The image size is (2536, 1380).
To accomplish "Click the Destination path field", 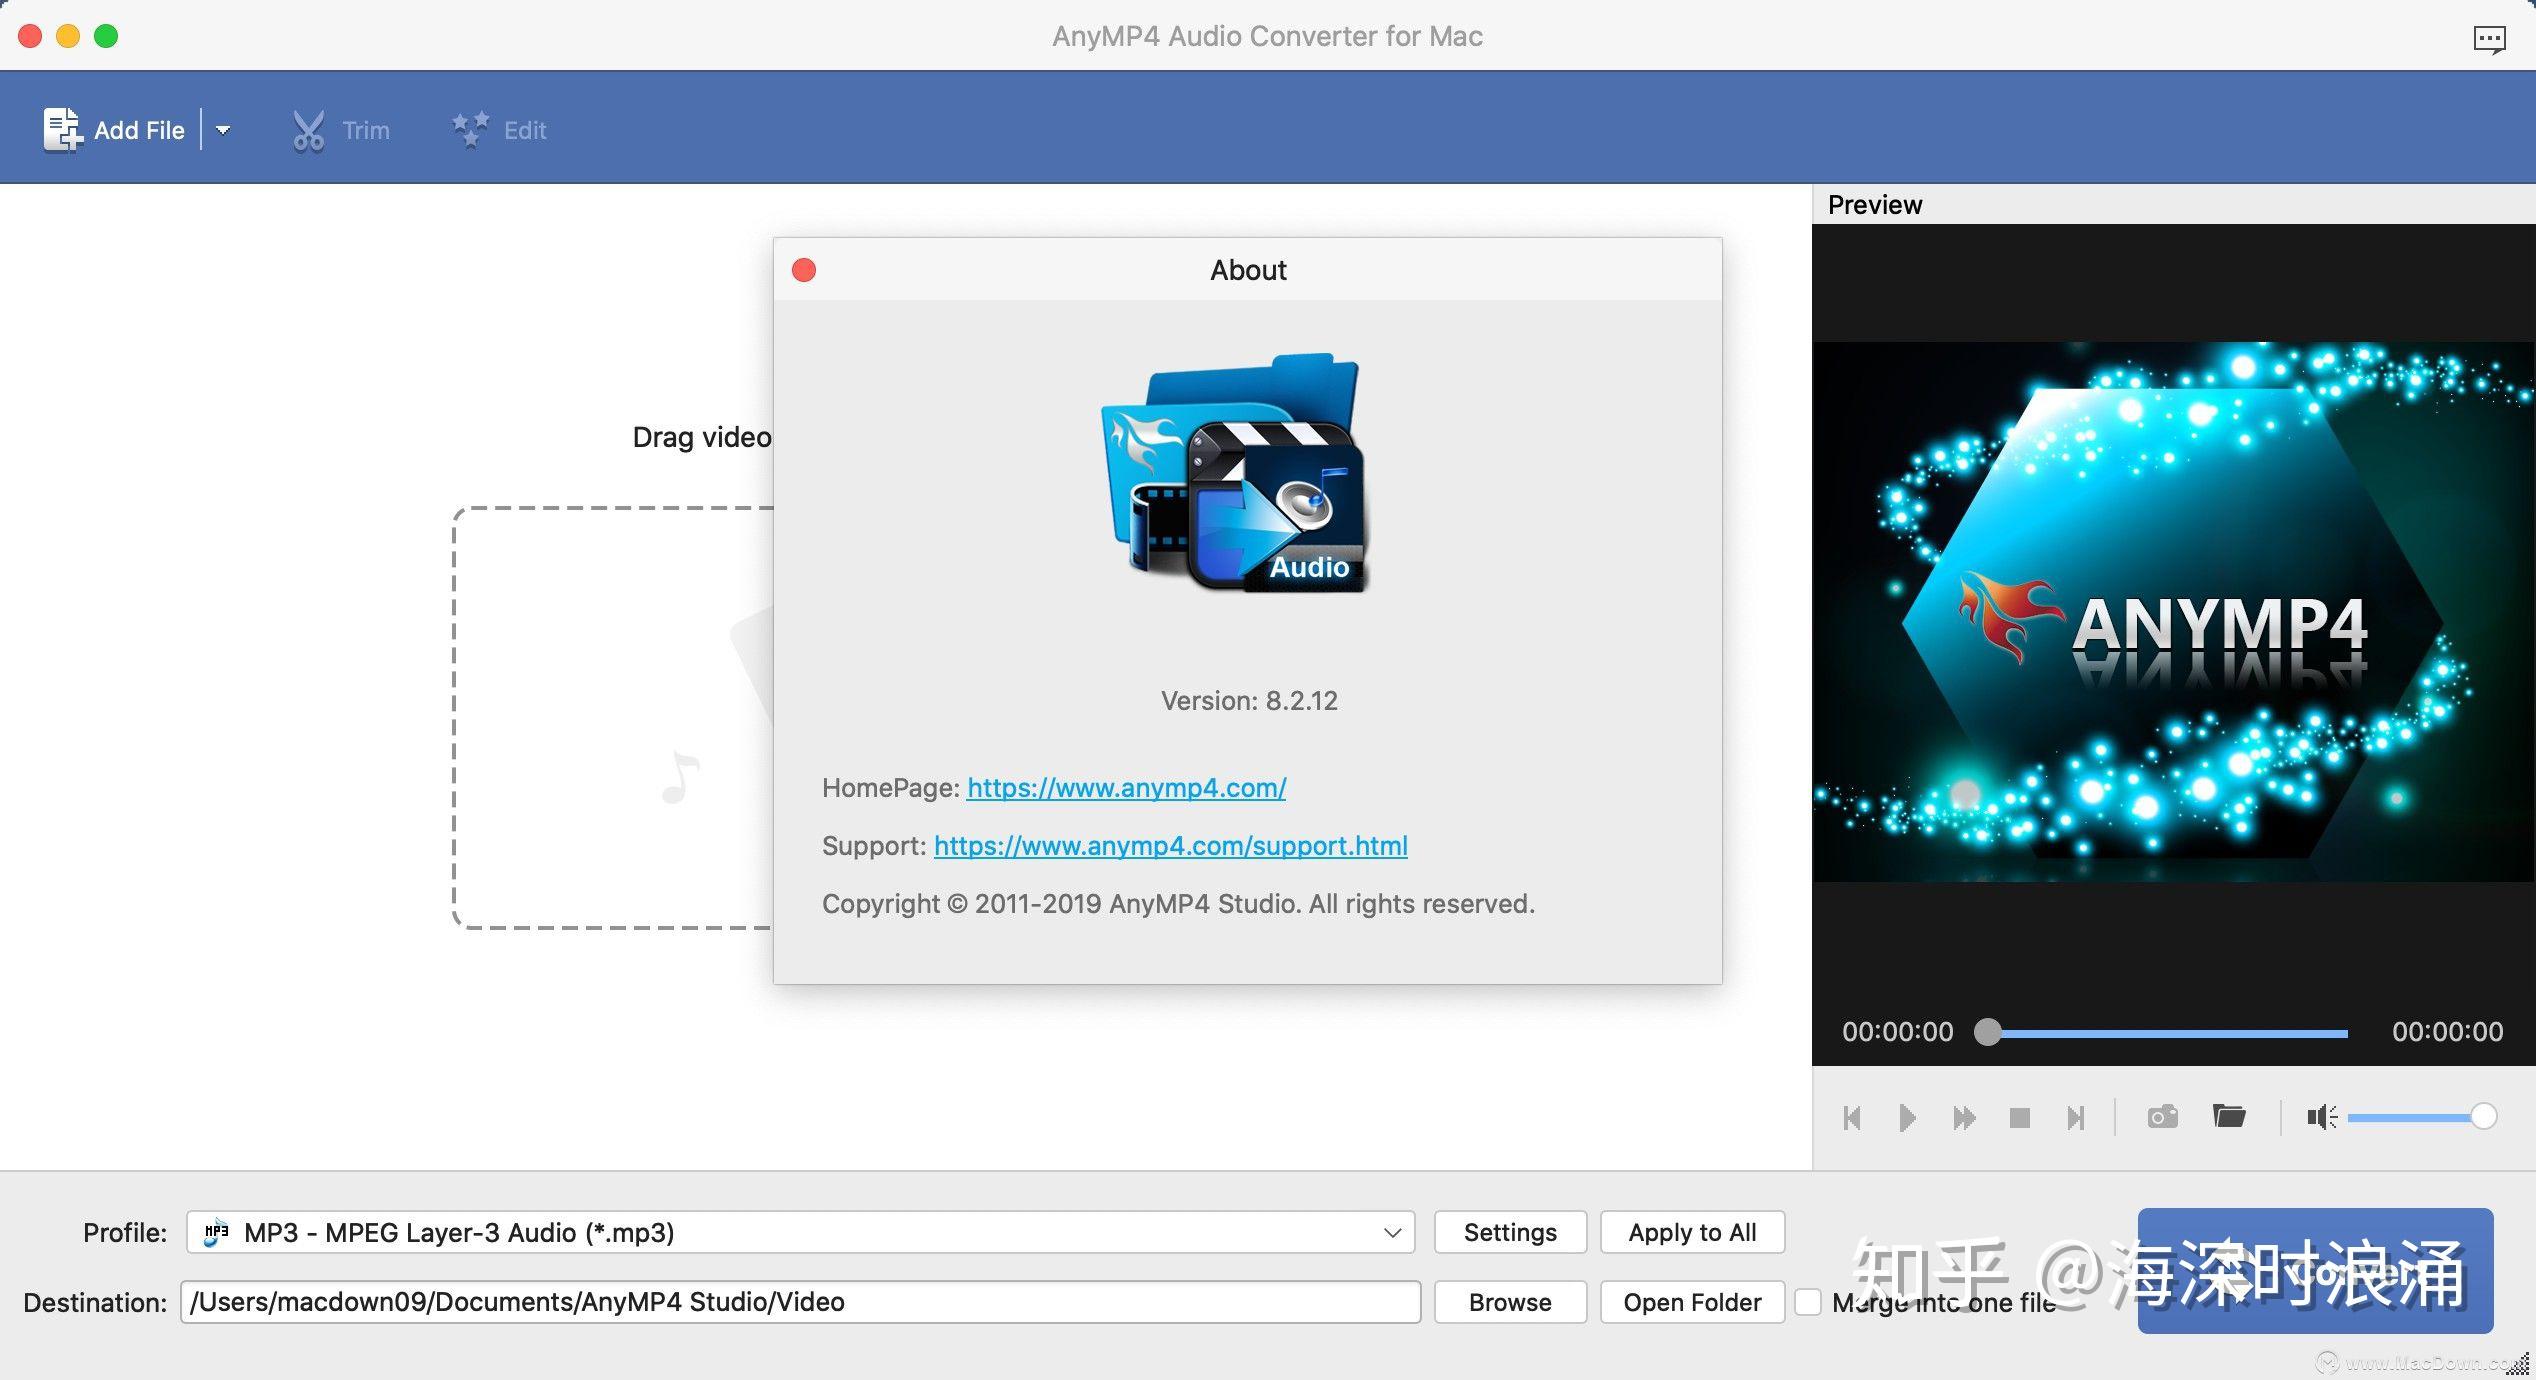I will 800,1302.
